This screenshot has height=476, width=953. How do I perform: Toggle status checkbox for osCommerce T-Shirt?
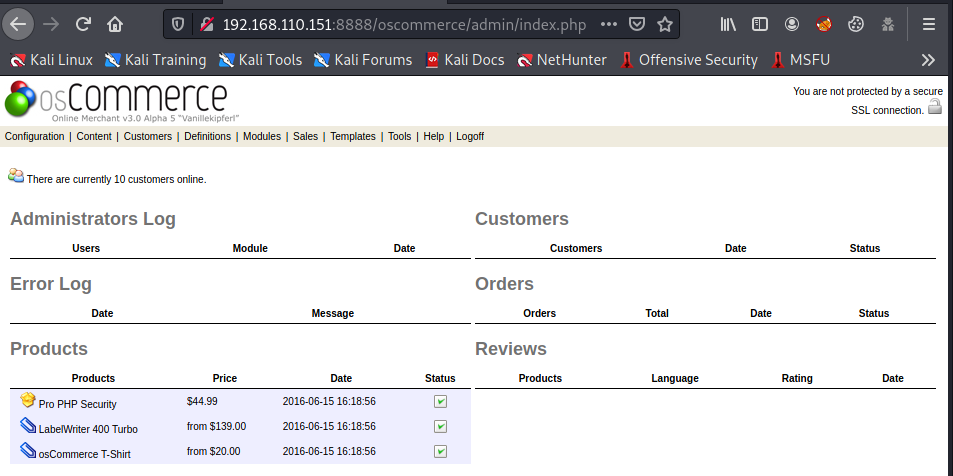pos(440,452)
